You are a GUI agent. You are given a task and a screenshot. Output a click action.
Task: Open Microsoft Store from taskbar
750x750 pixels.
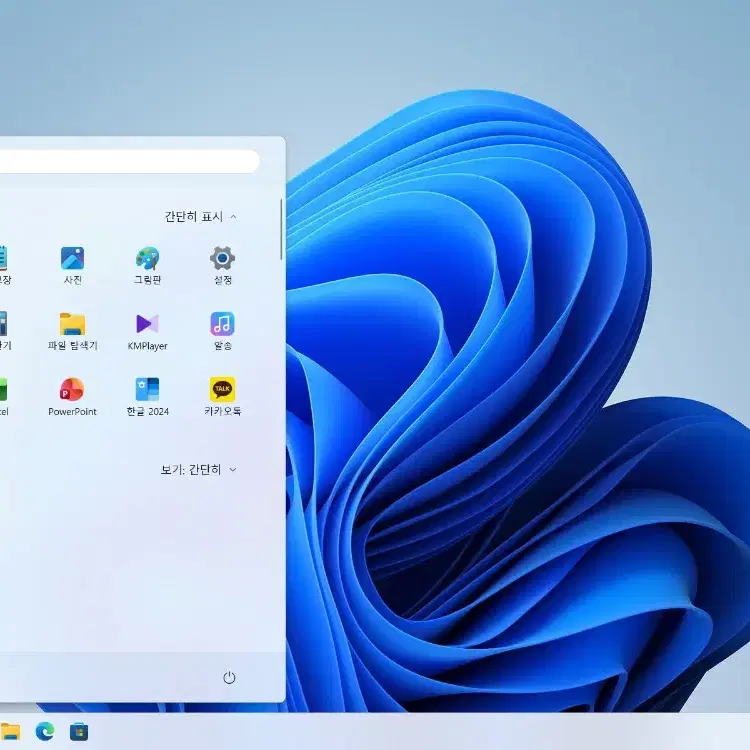(79, 732)
